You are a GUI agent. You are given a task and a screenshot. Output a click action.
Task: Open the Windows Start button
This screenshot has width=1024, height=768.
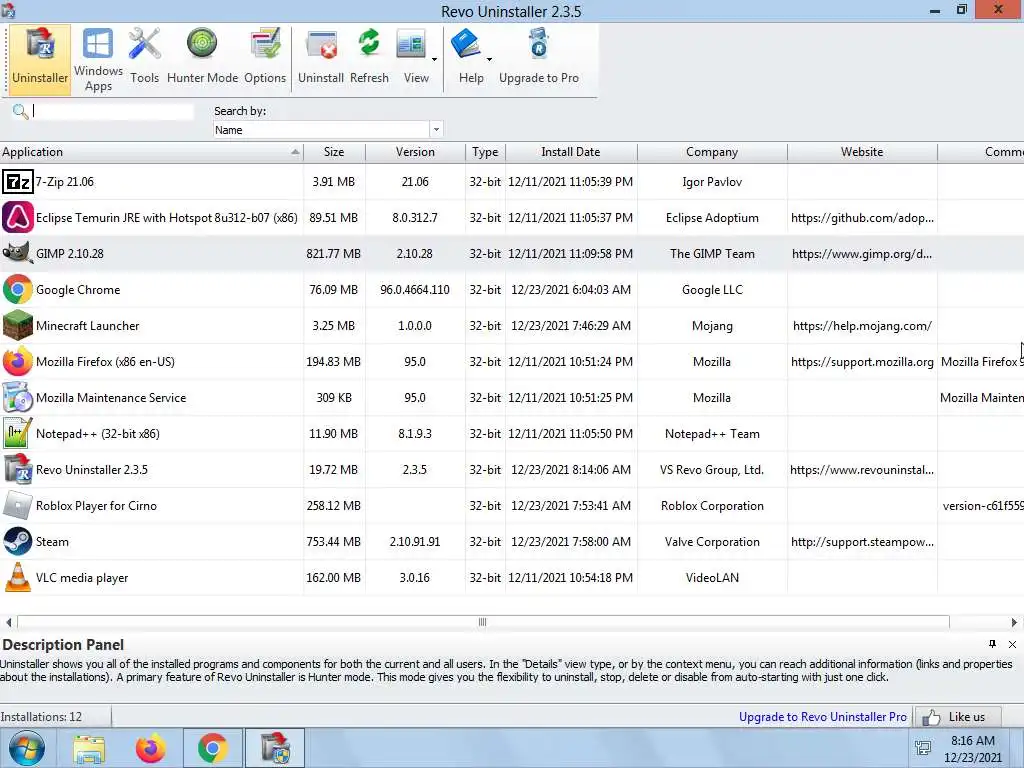[x=27, y=748]
